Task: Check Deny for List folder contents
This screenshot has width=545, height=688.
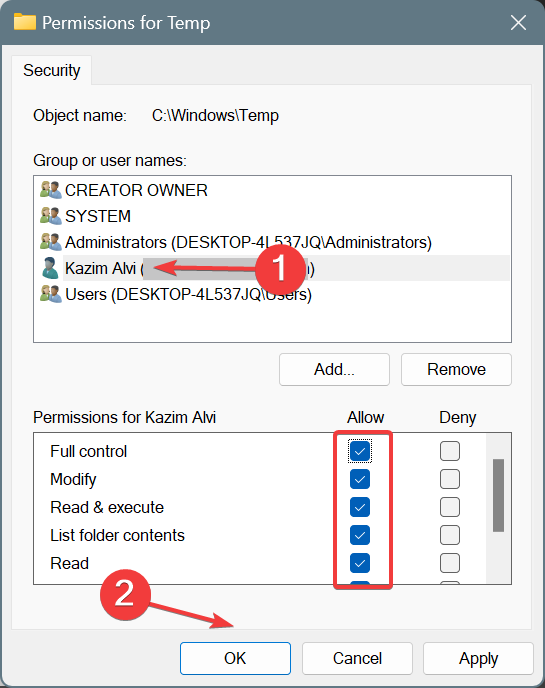Action: click(450, 535)
